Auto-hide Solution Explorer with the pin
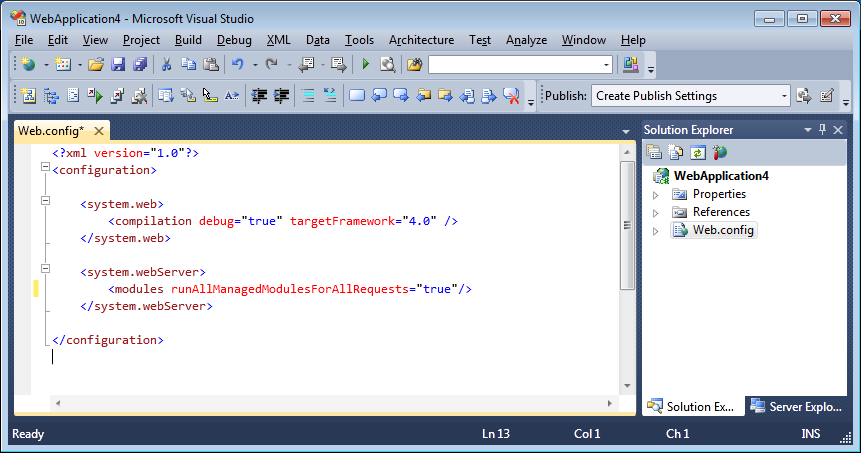Viewport: 865px width, 456px height. [x=823, y=130]
